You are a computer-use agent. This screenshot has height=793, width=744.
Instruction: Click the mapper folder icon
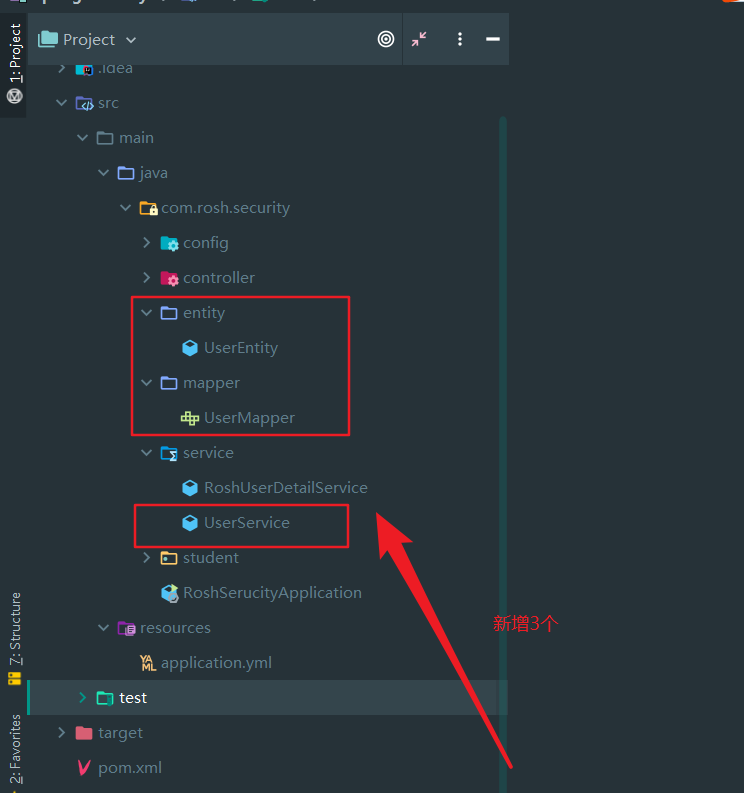pos(169,383)
